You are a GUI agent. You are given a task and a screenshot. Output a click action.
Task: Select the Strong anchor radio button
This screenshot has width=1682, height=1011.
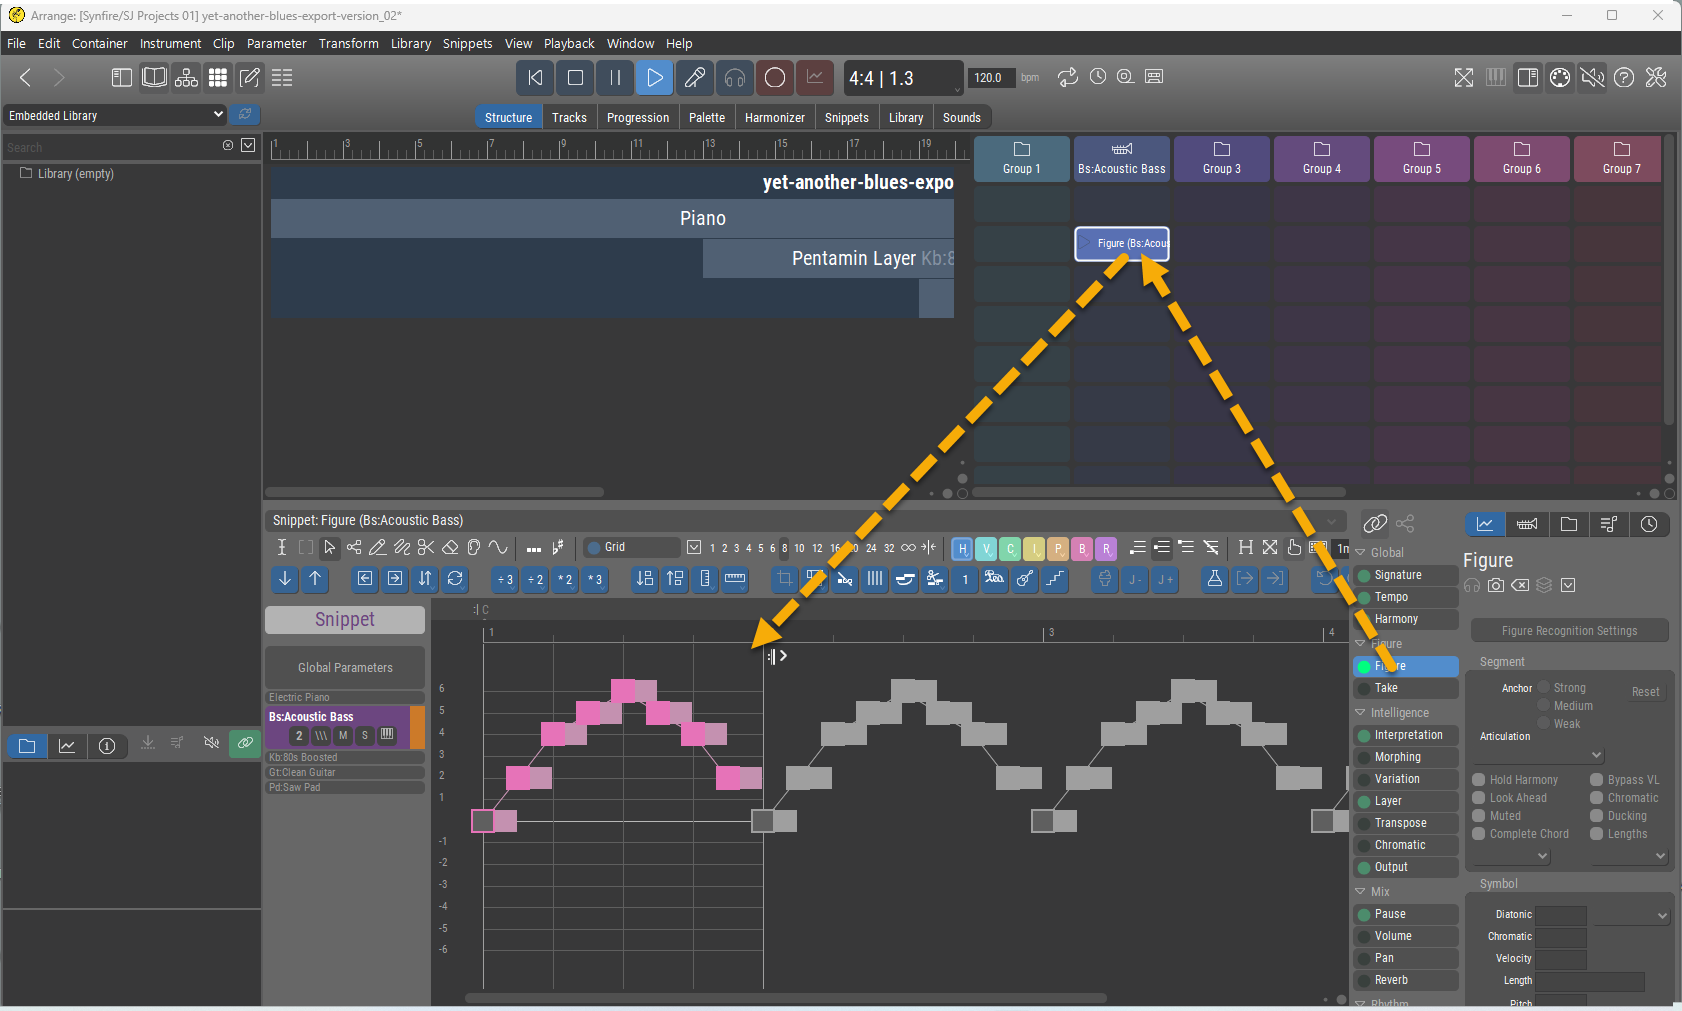[1544, 687]
